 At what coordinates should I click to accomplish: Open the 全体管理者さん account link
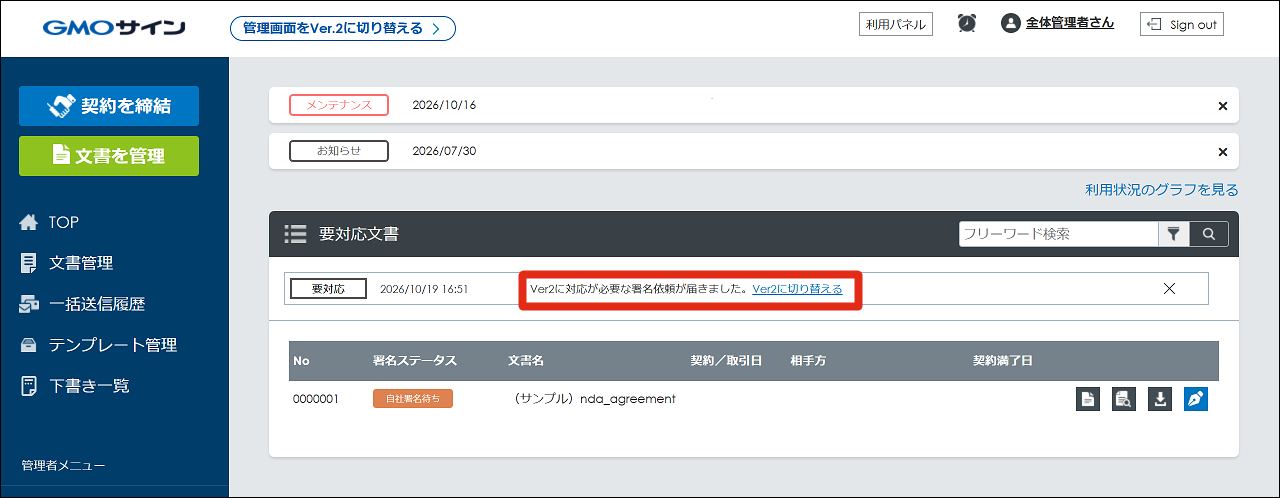click(1070, 23)
